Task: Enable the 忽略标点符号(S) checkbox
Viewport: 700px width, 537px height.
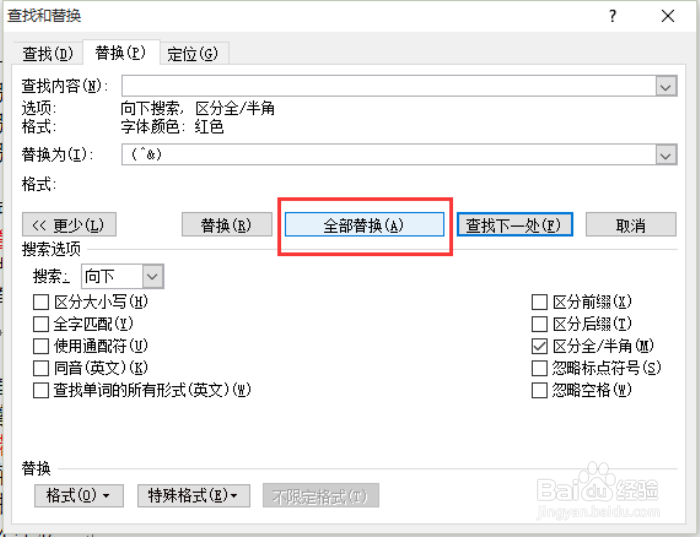Action: coord(540,368)
